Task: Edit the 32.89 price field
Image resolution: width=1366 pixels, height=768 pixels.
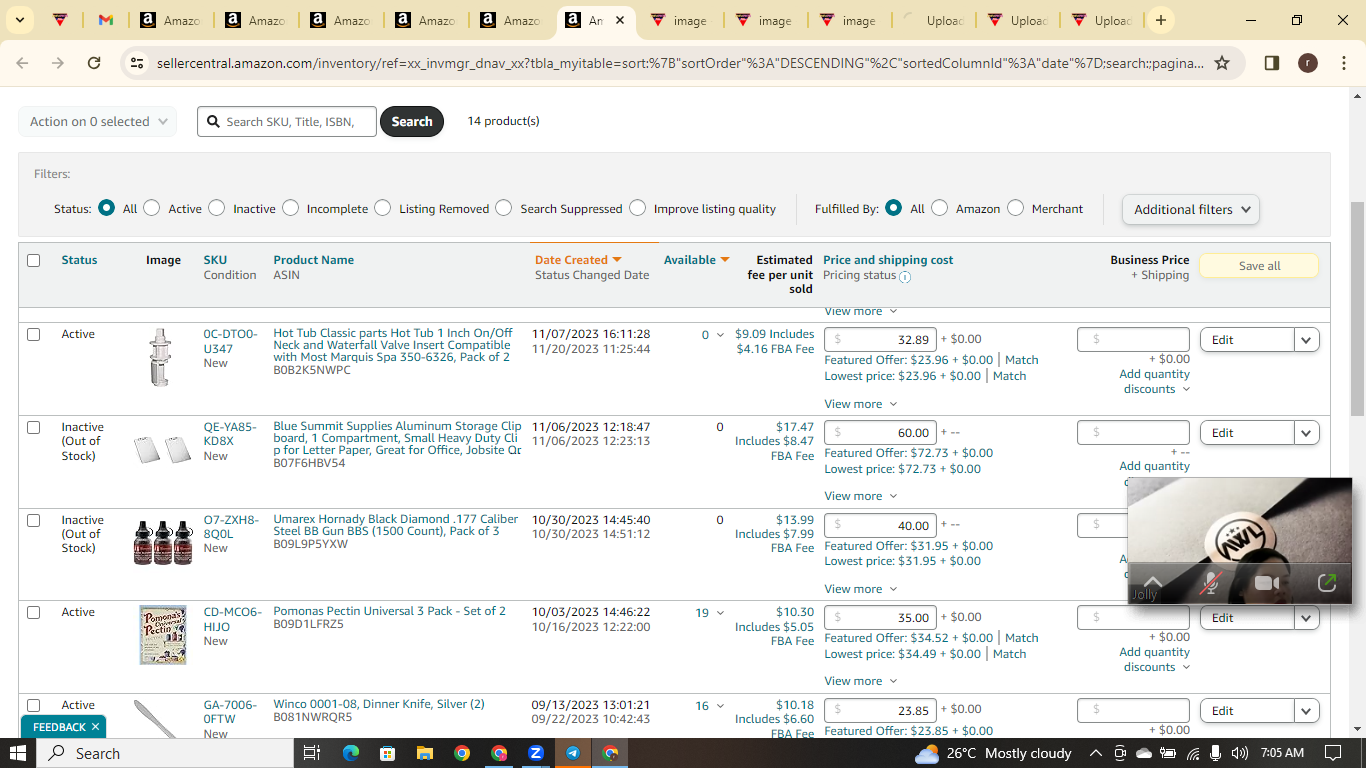Action: [880, 340]
